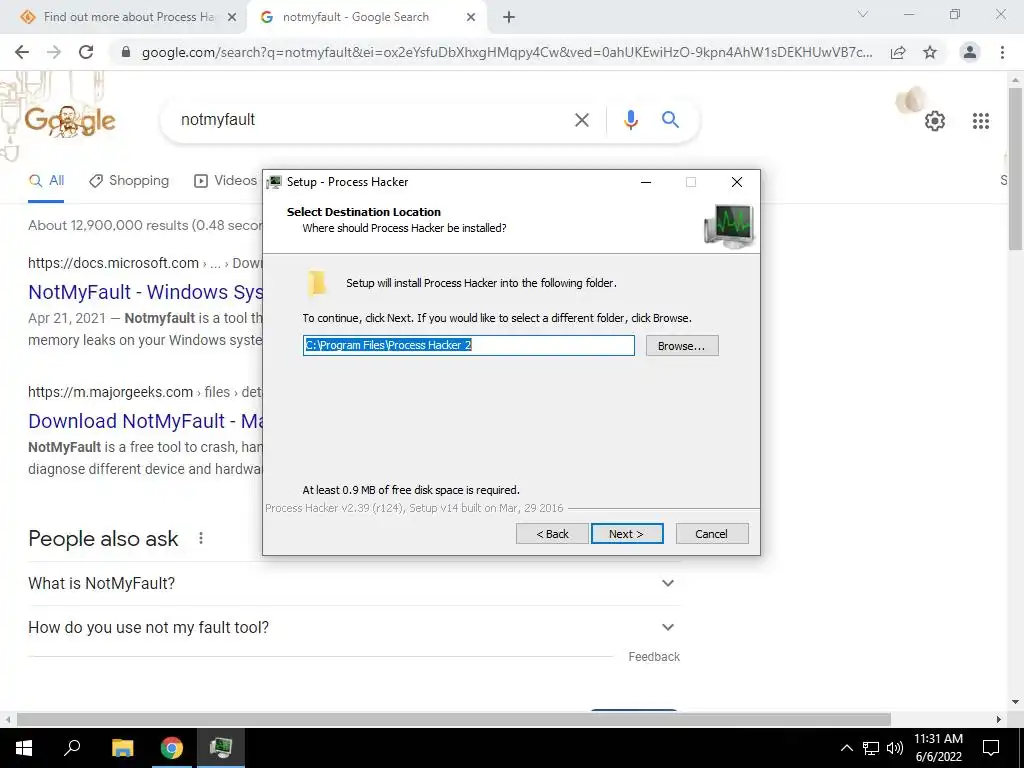Click the magnifier search button in Google box
This screenshot has height=768, width=1024.
[670, 120]
